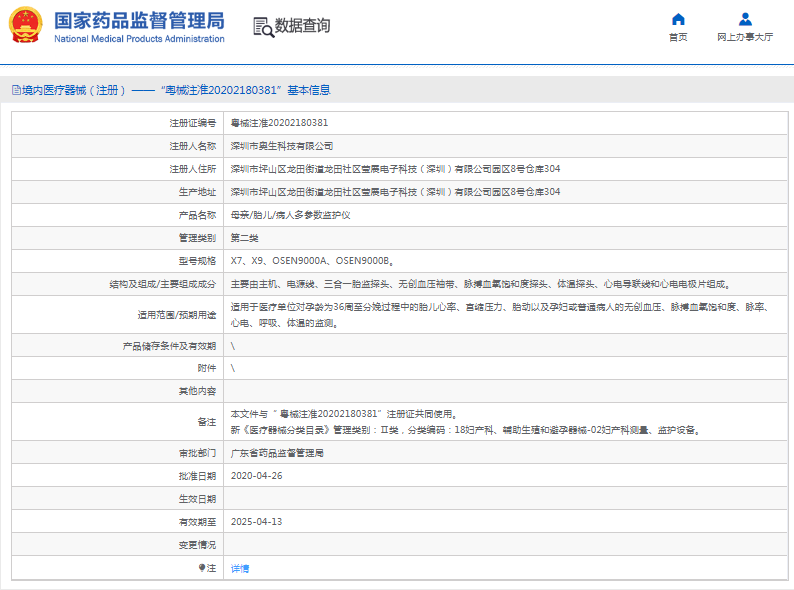Image resolution: width=794 pixels, height=590 pixels.
Task: Click the 网上办事大厅 person icon
Action: click(745, 19)
